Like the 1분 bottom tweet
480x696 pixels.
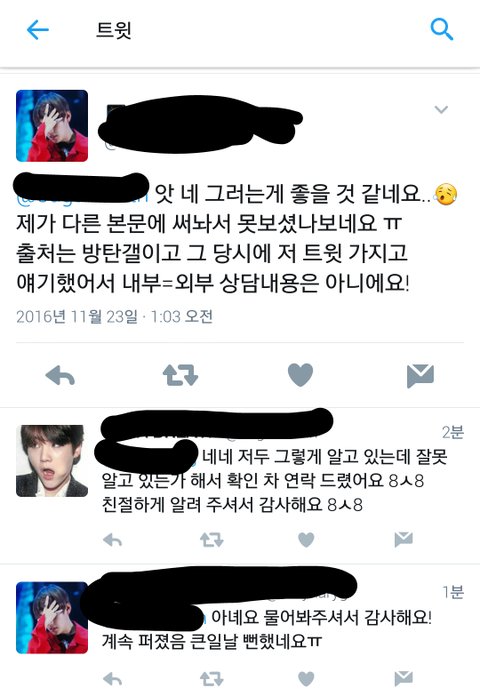point(306,678)
